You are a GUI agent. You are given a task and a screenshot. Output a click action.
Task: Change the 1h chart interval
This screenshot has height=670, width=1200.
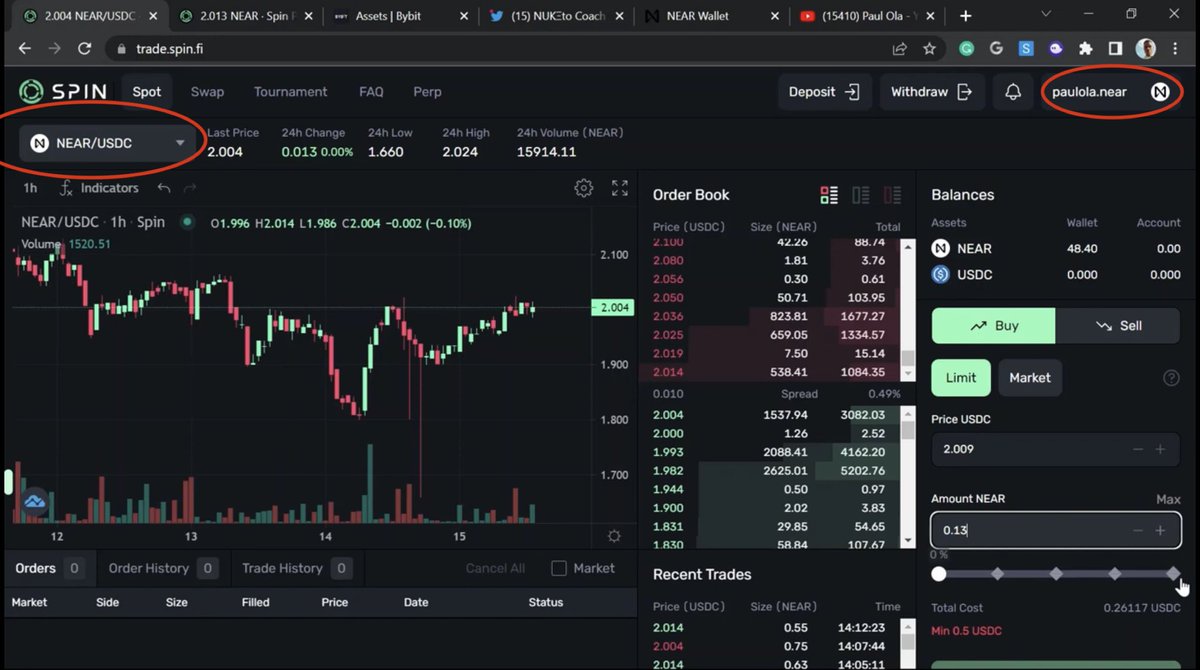pyautogui.click(x=30, y=188)
